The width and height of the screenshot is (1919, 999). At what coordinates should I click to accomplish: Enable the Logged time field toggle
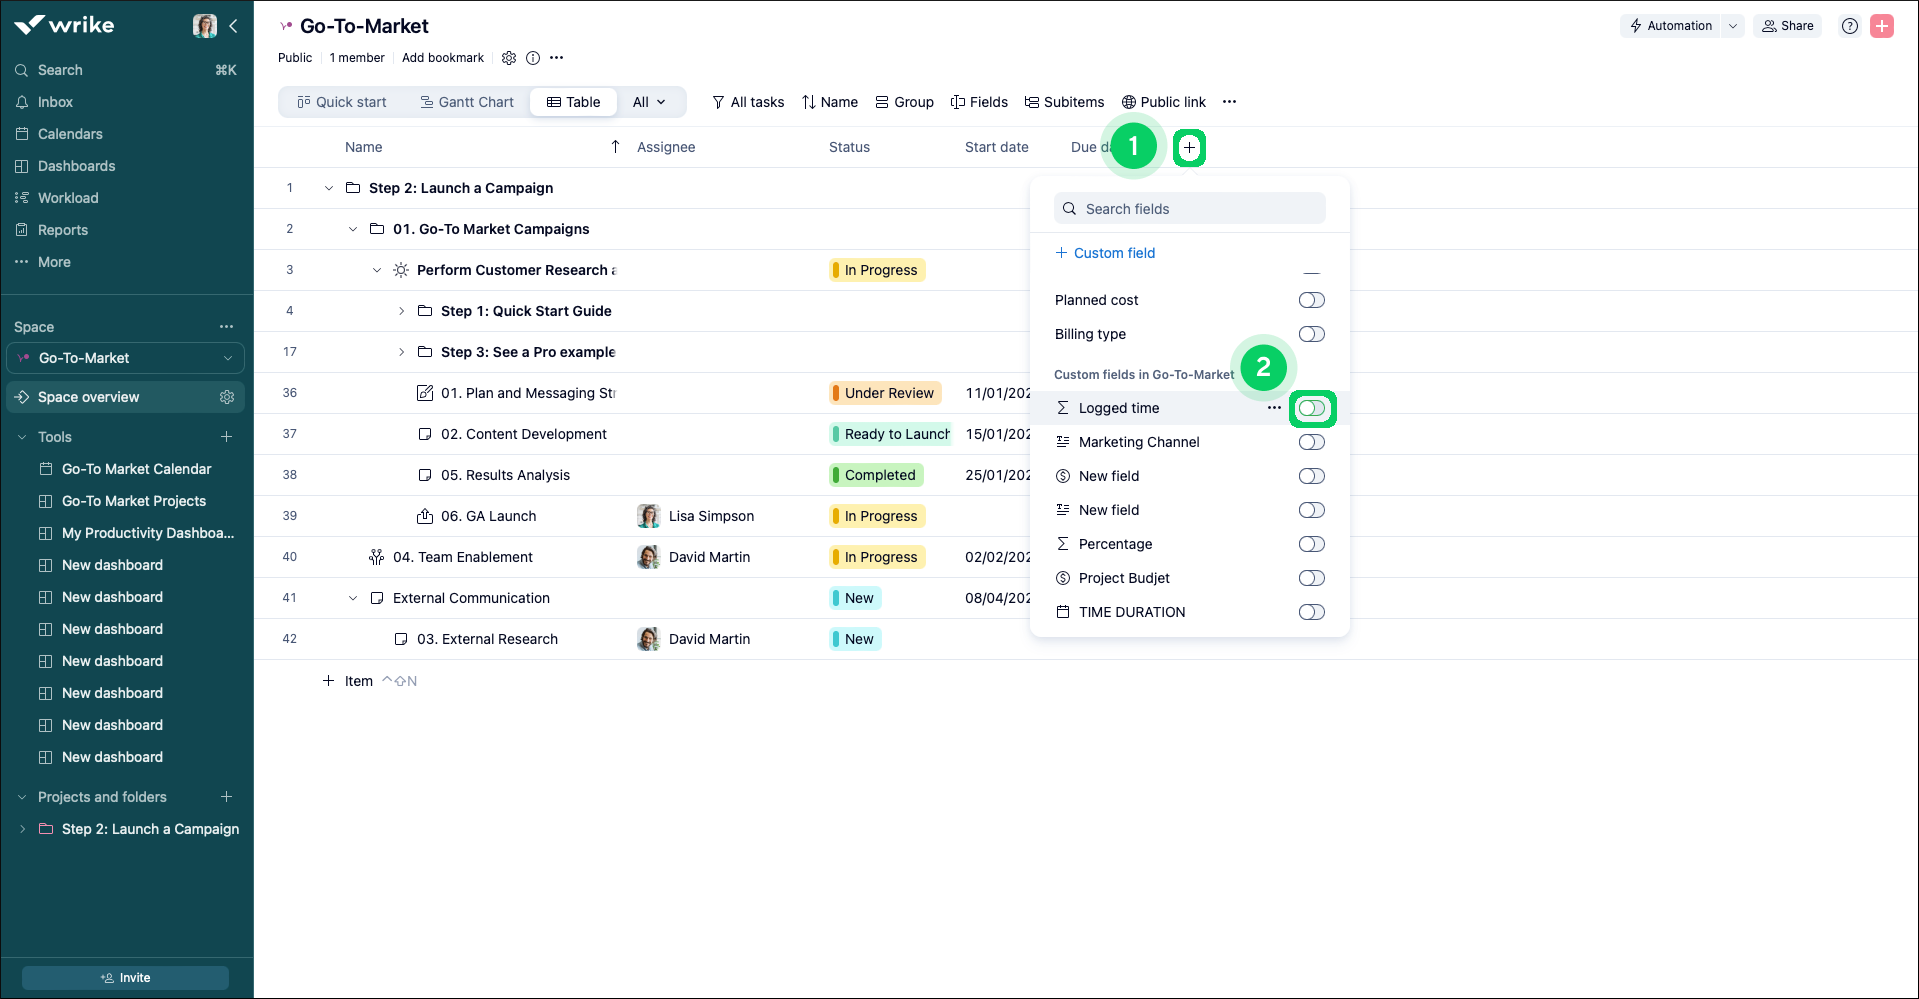tap(1311, 408)
